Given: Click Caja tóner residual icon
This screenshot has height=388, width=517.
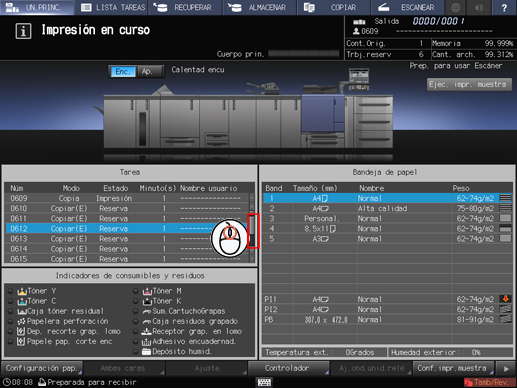Looking at the screenshot, I should 22,311.
